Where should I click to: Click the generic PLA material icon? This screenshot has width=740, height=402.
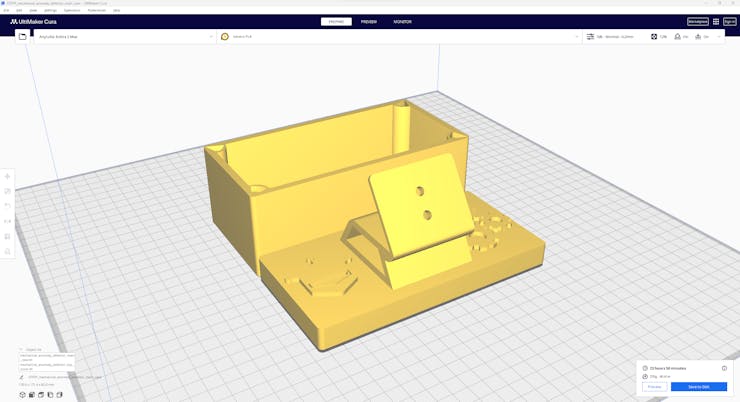(x=225, y=36)
